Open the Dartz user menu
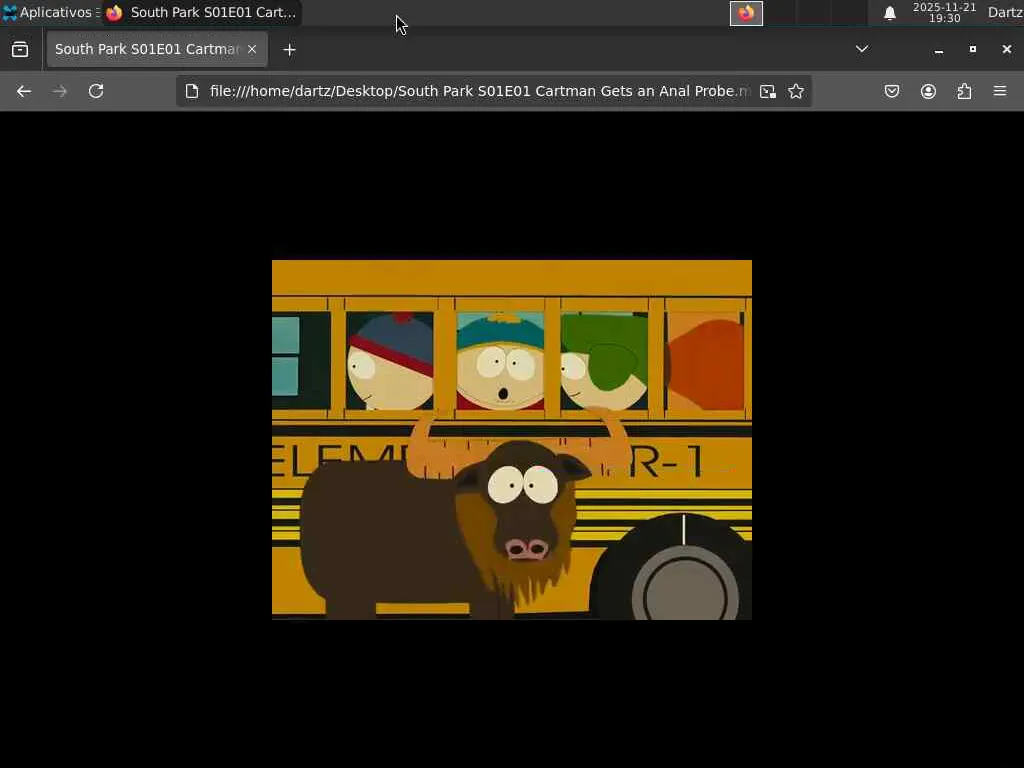The width and height of the screenshot is (1024, 768). click(x=1004, y=12)
